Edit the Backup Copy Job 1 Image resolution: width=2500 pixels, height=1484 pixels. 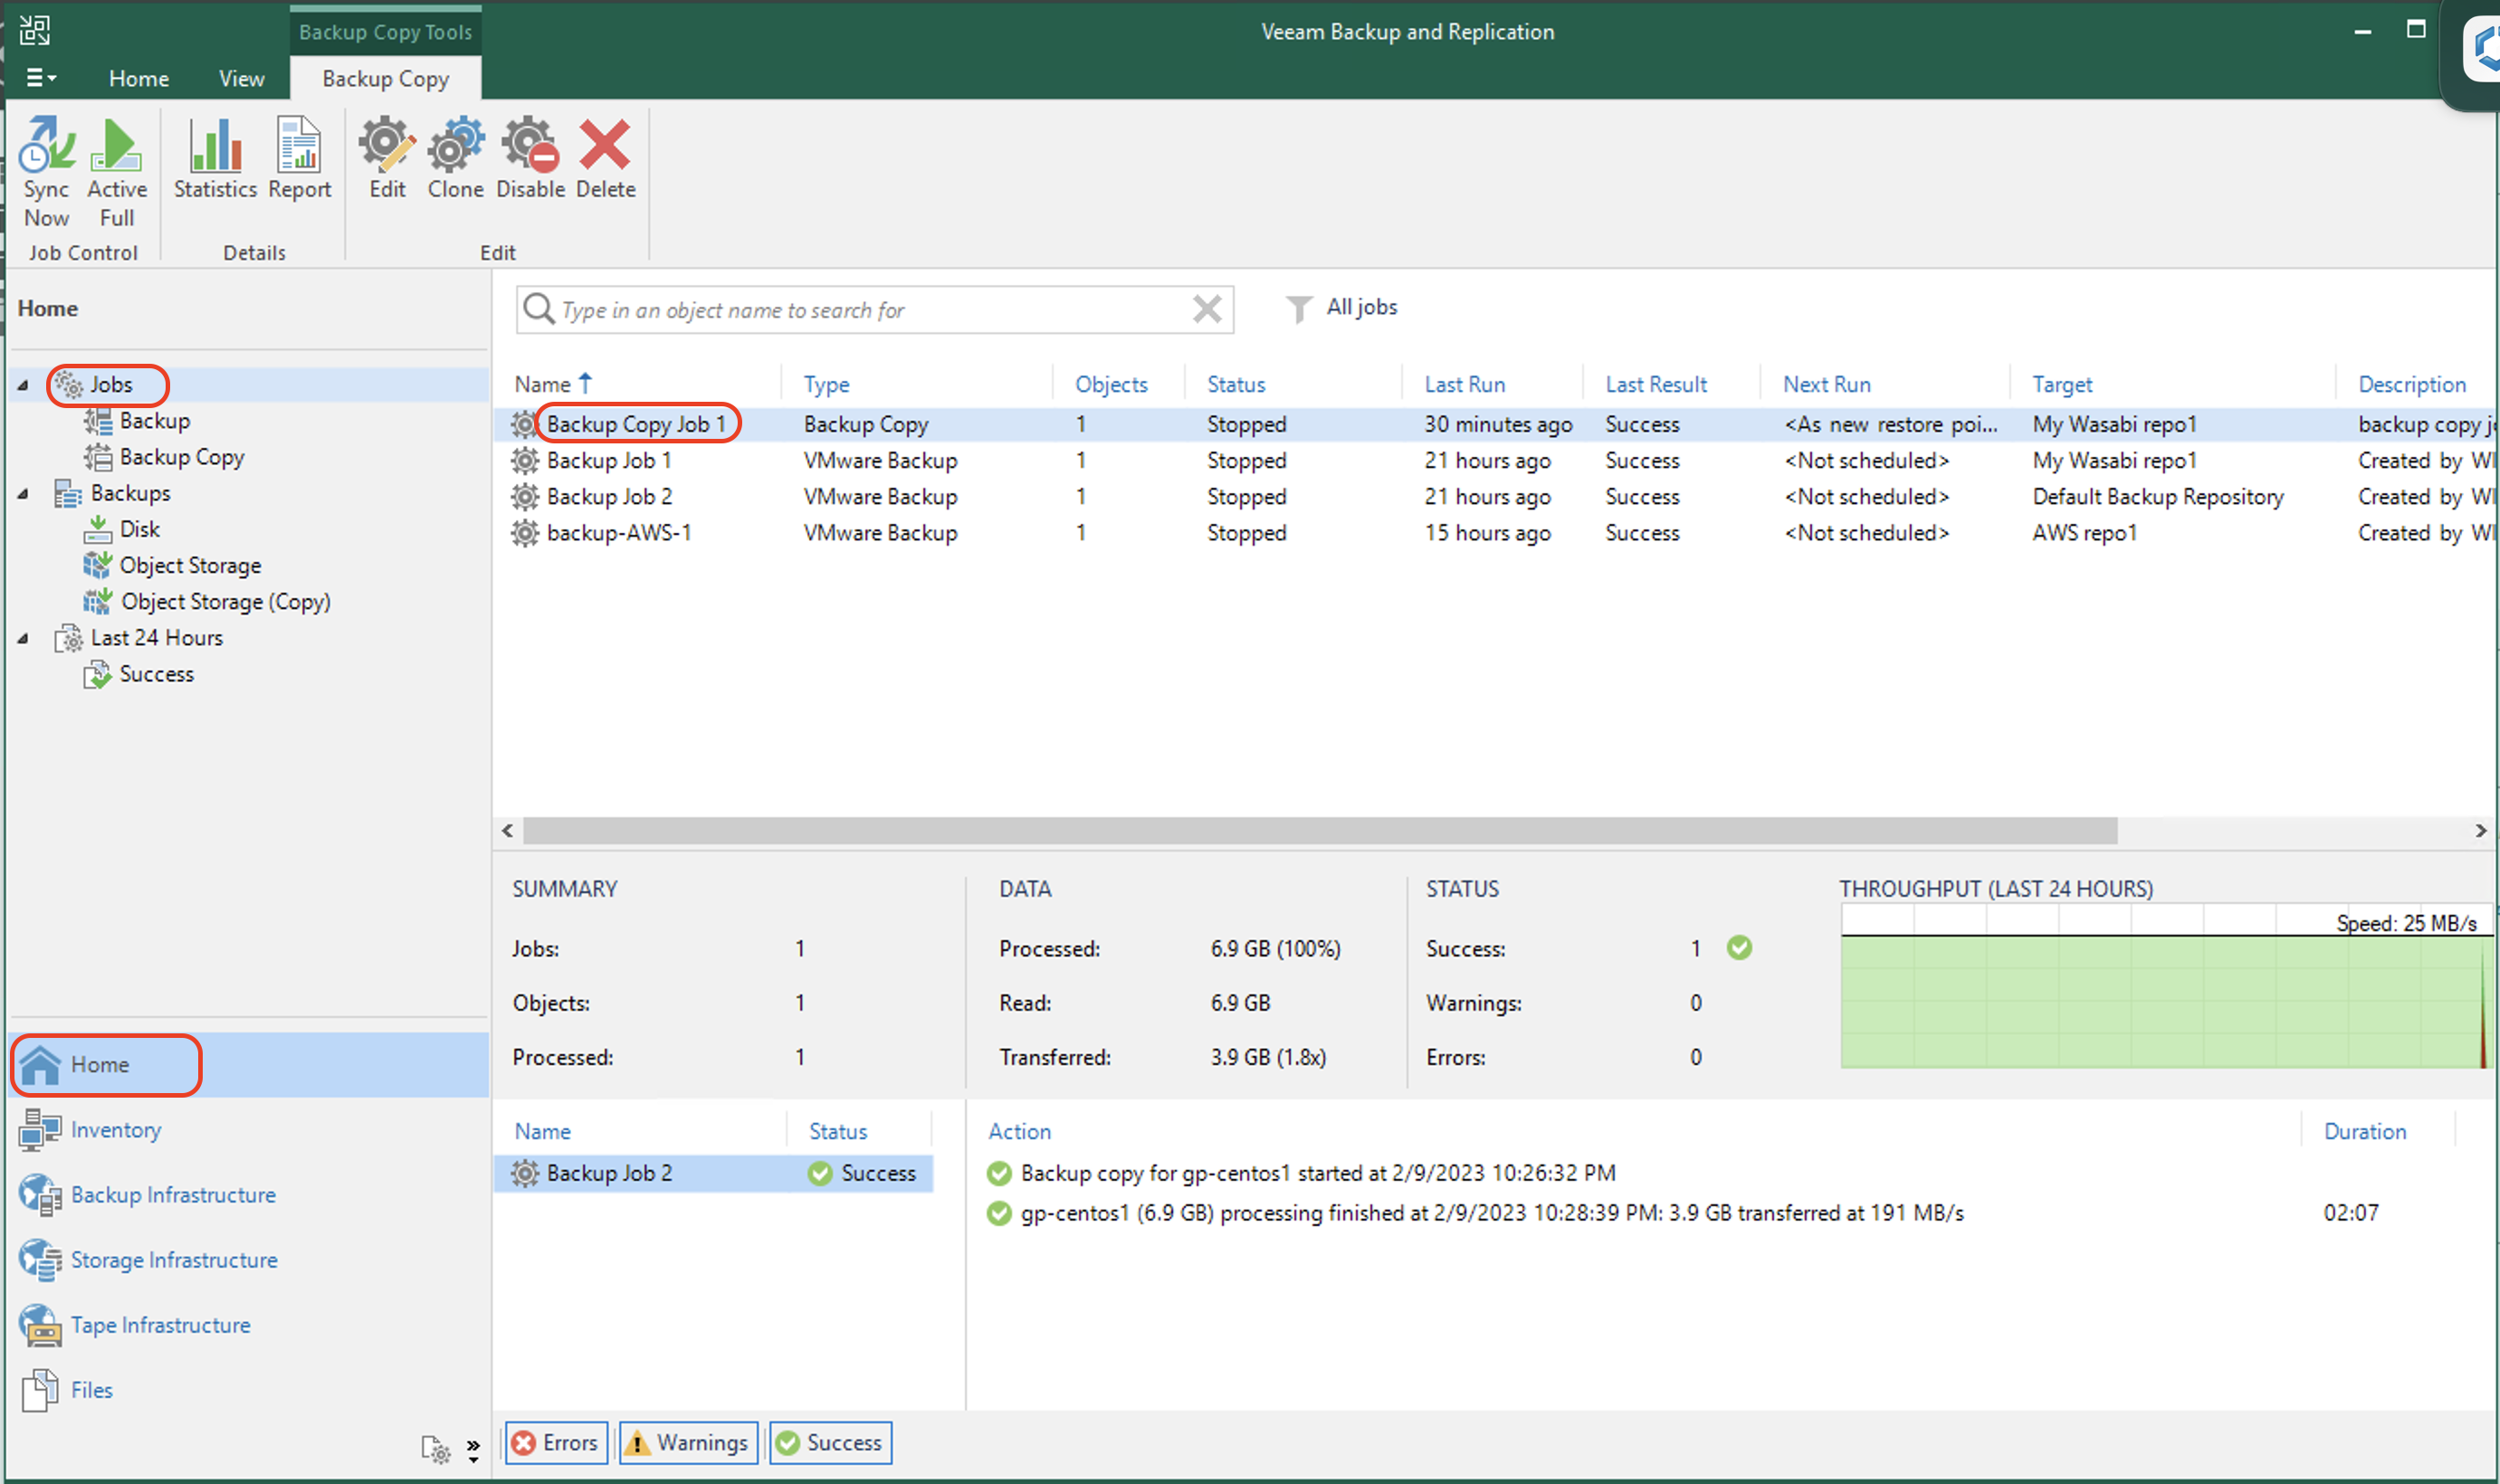pyautogui.click(x=386, y=159)
